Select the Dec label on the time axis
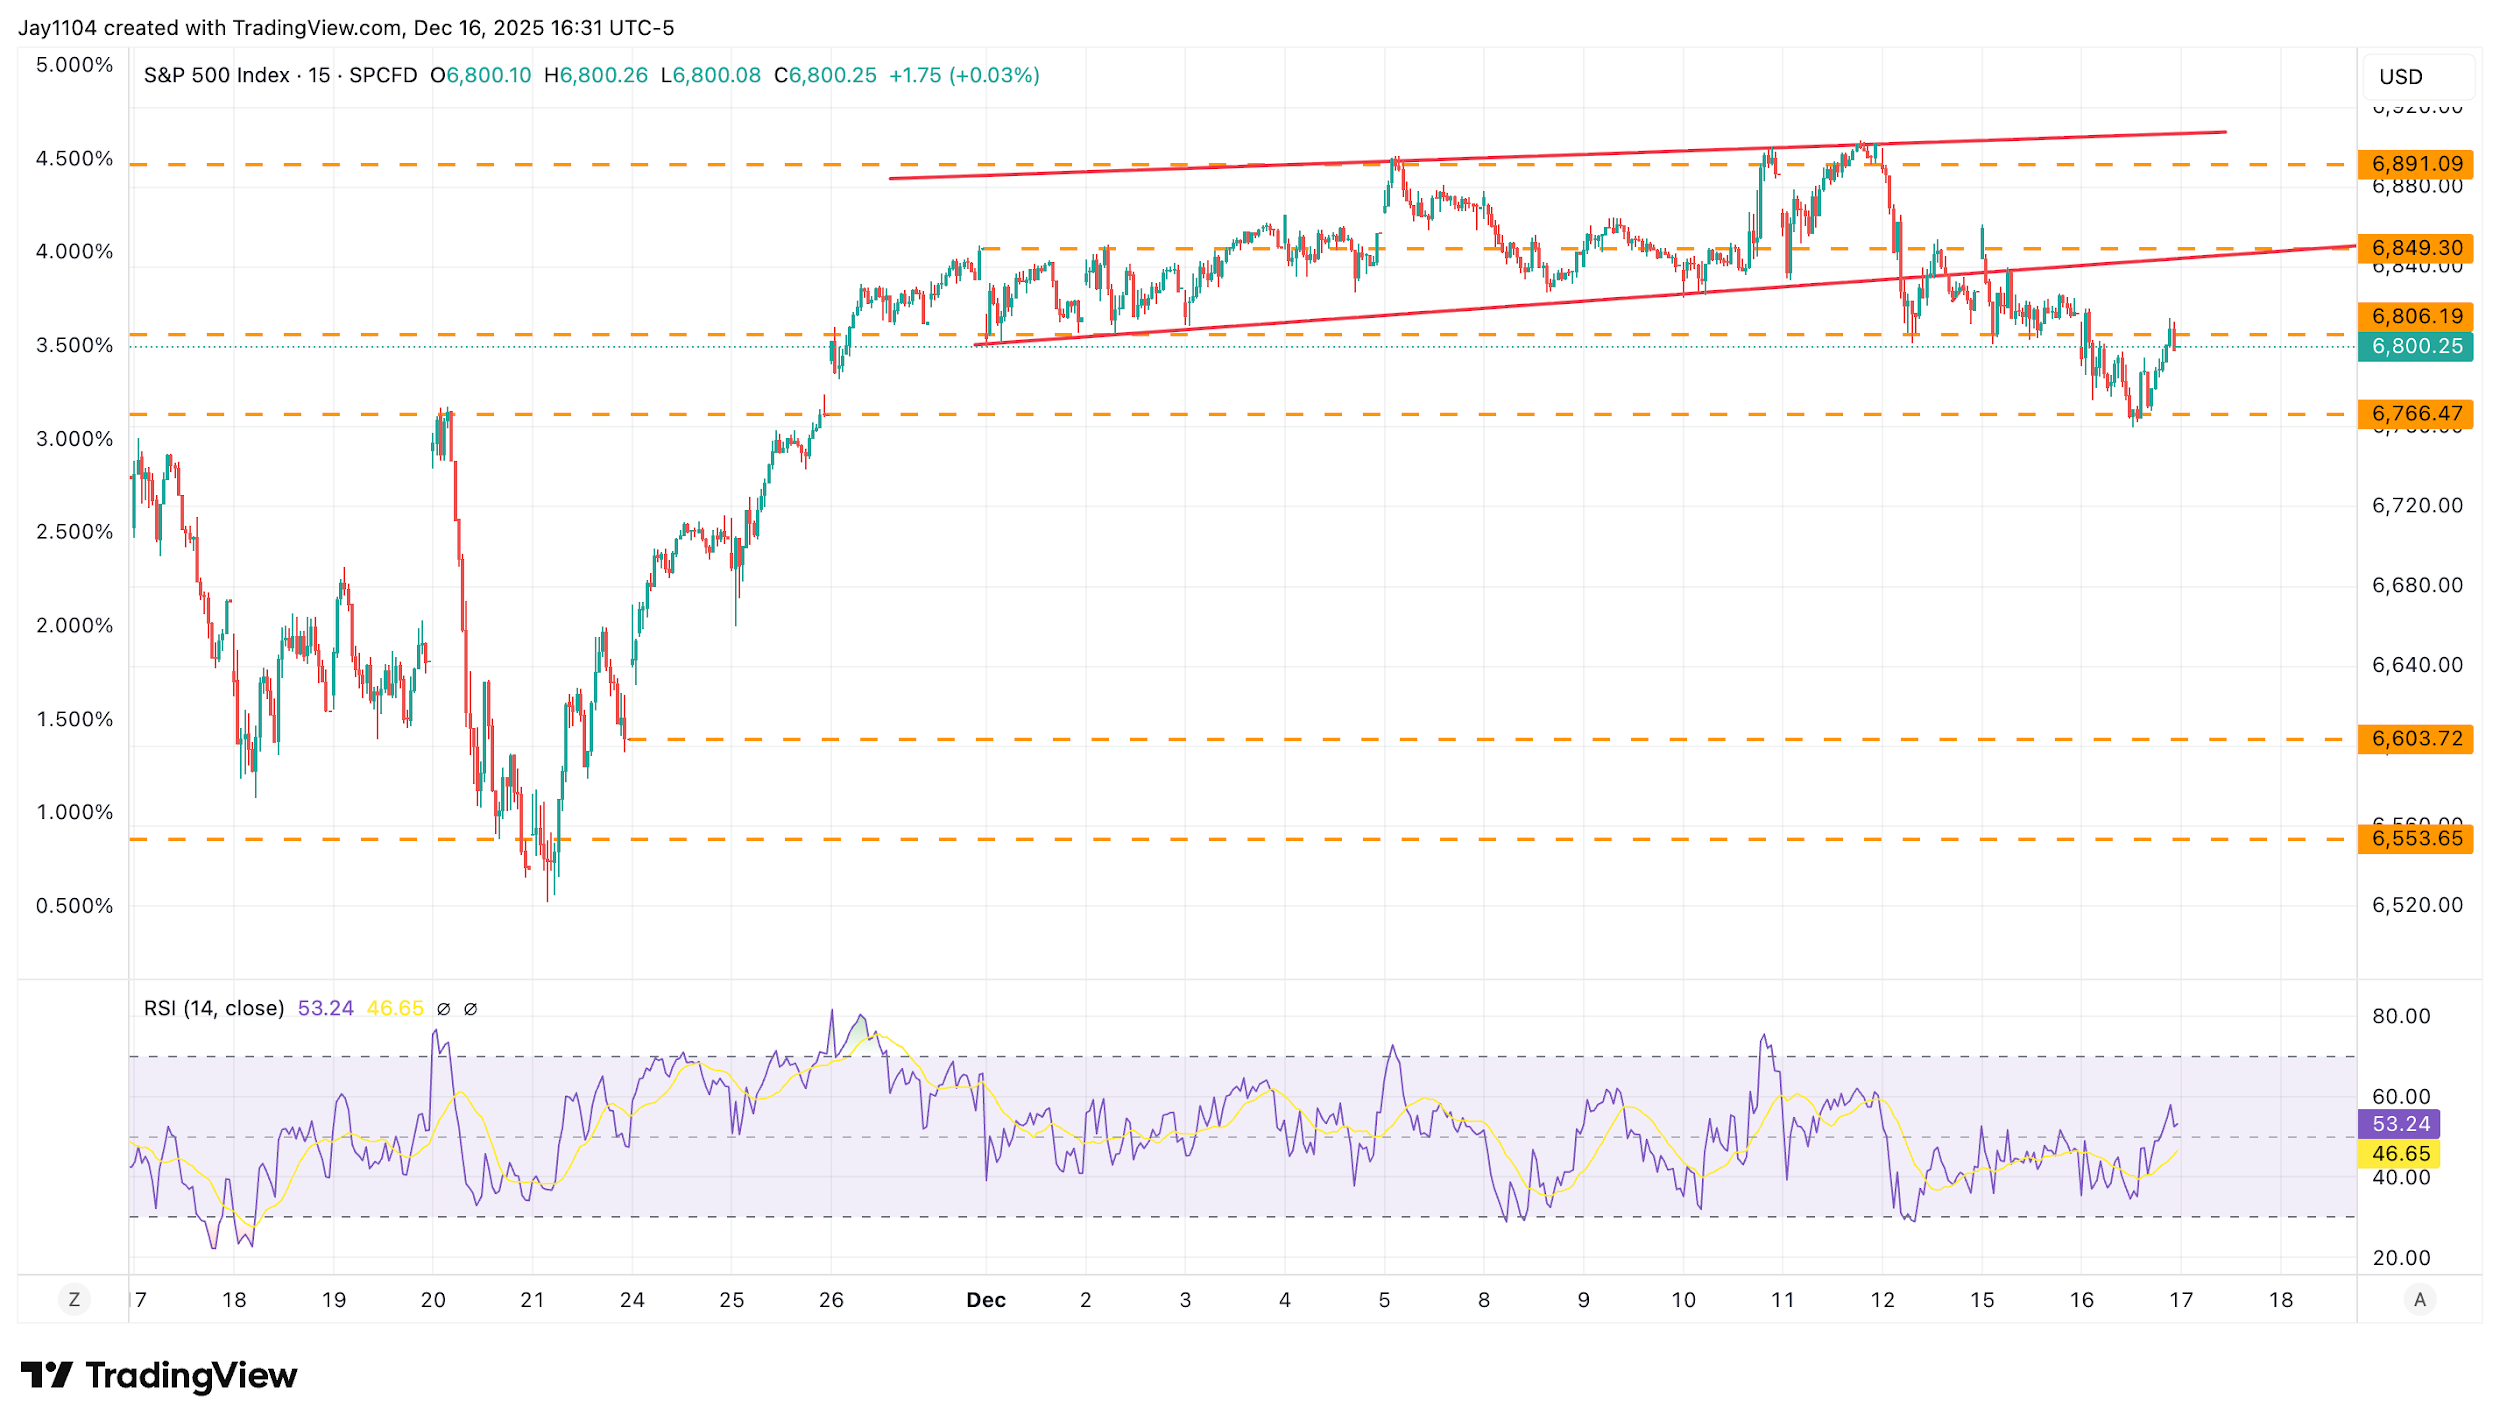The width and height of the screenshot is (2500, 1428). 985,1300
